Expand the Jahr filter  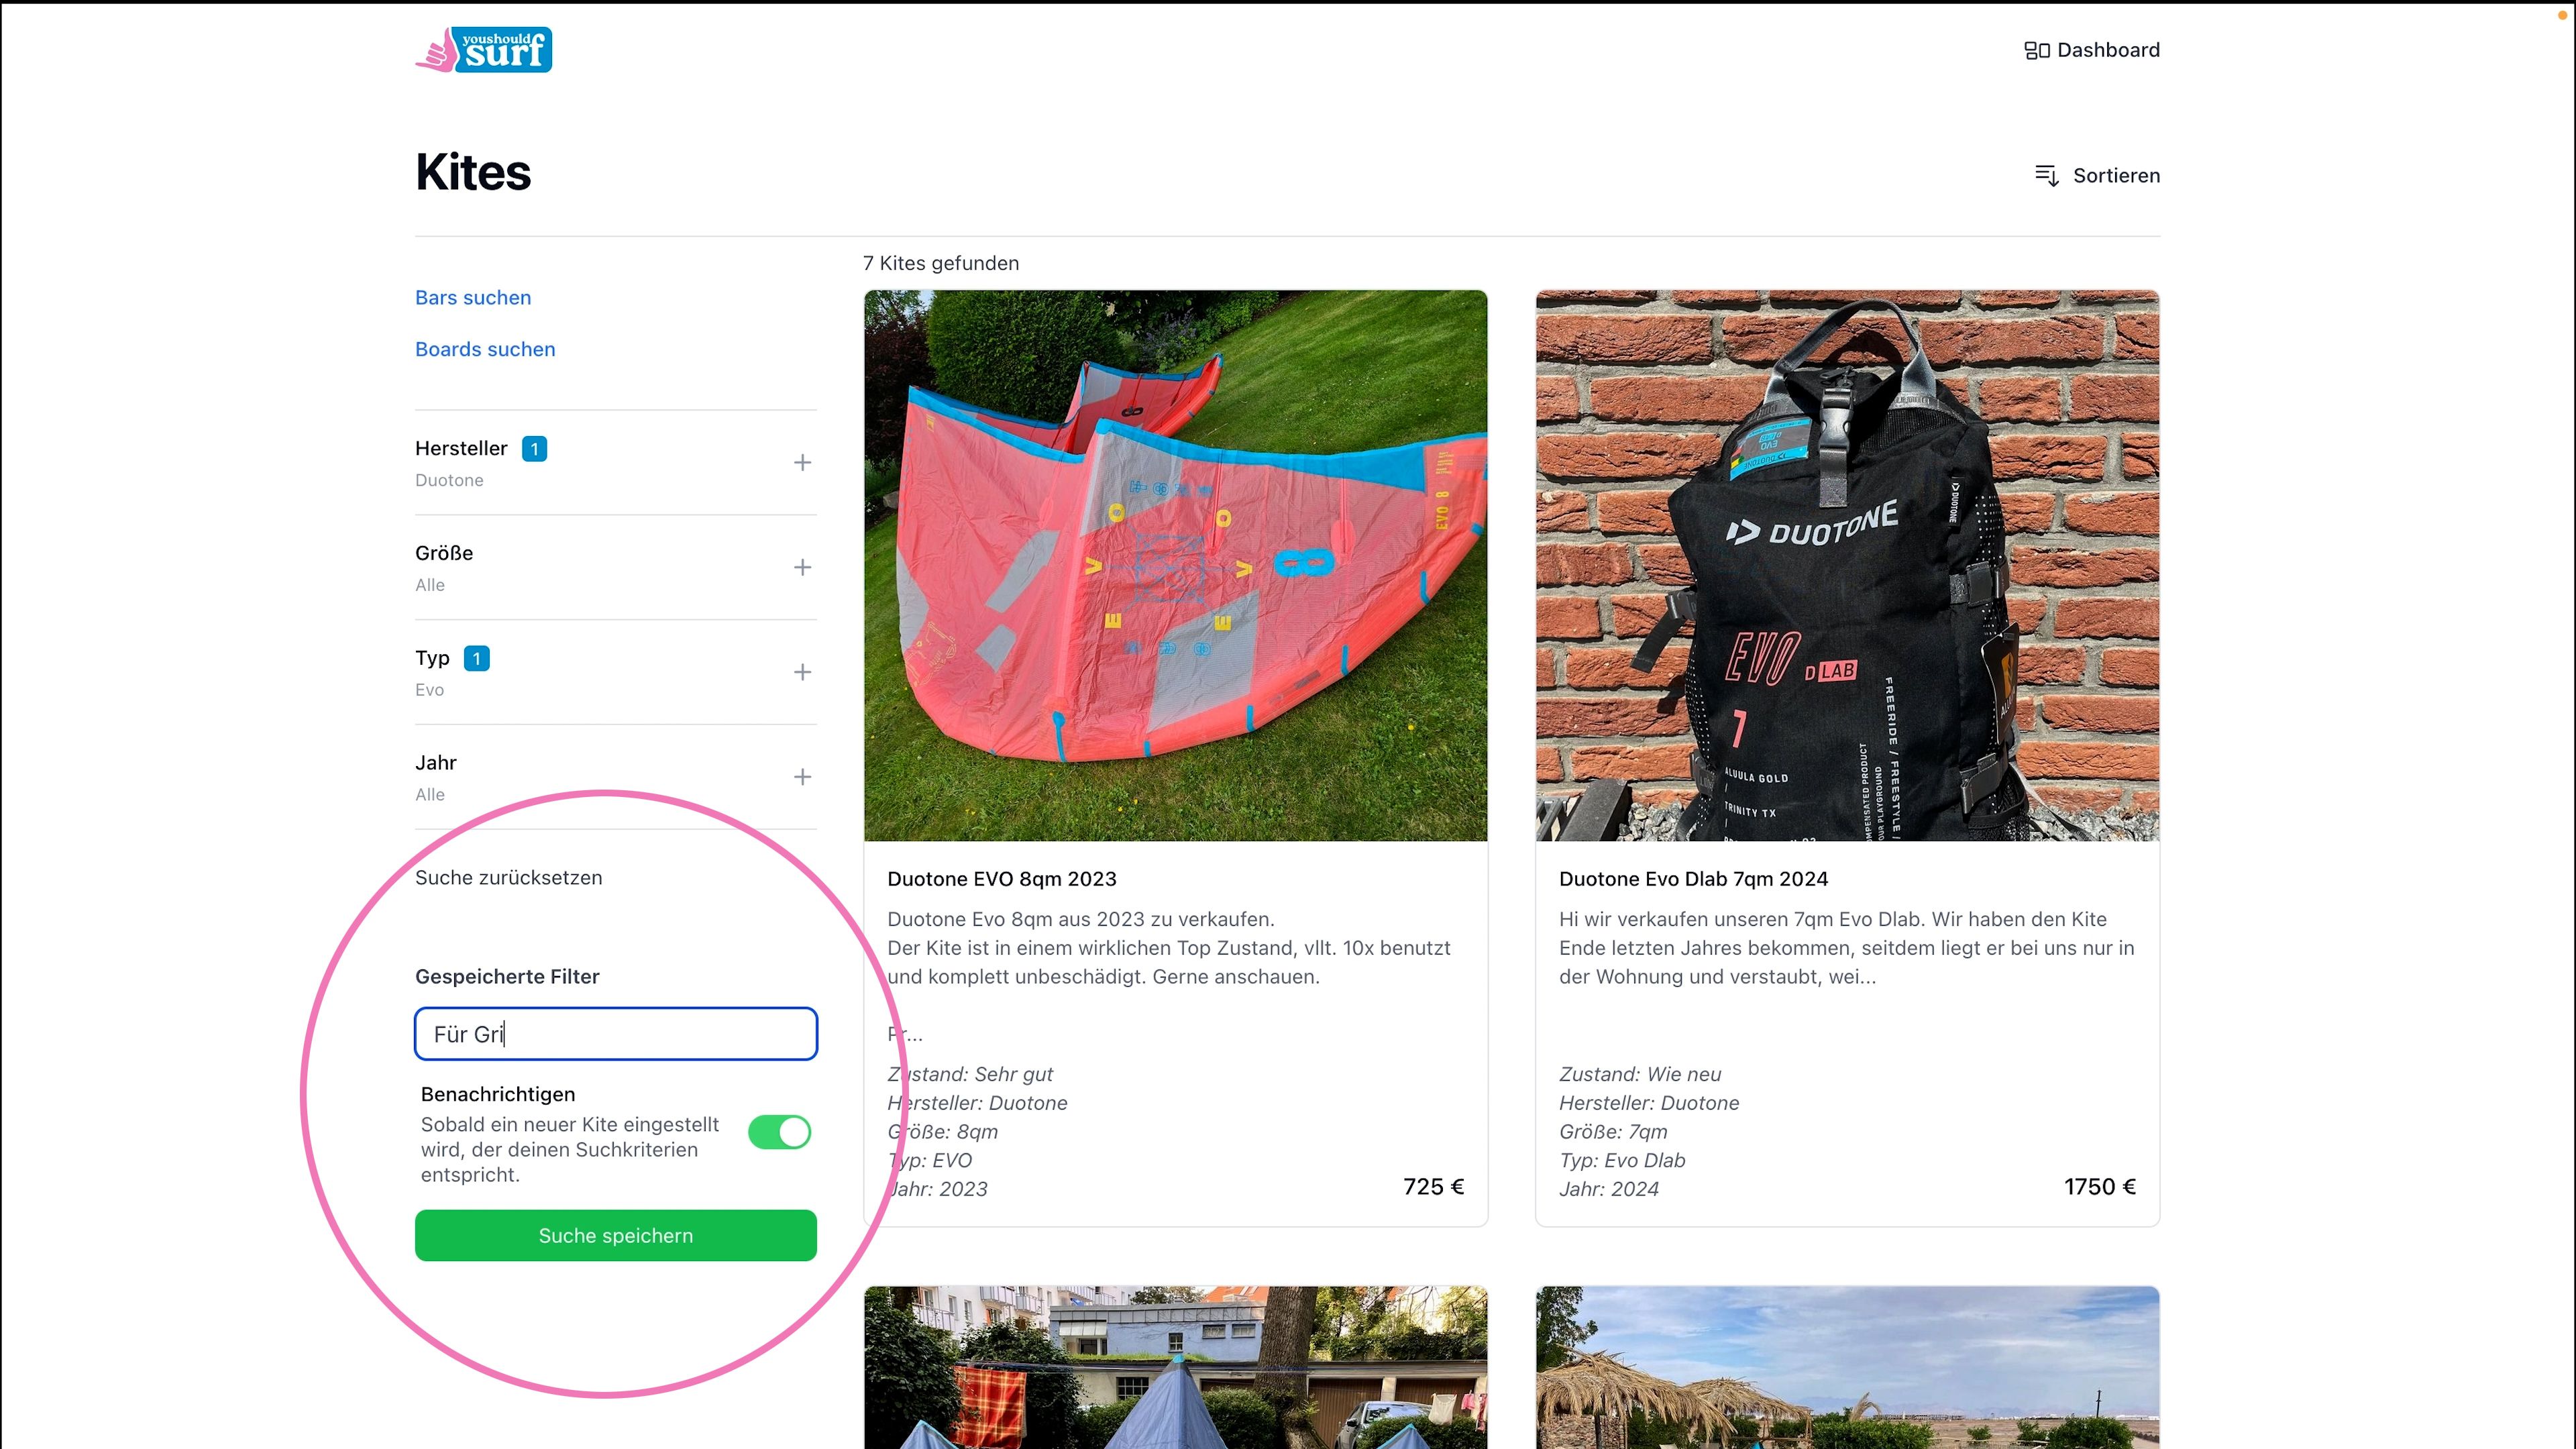[x=802, y=777]
